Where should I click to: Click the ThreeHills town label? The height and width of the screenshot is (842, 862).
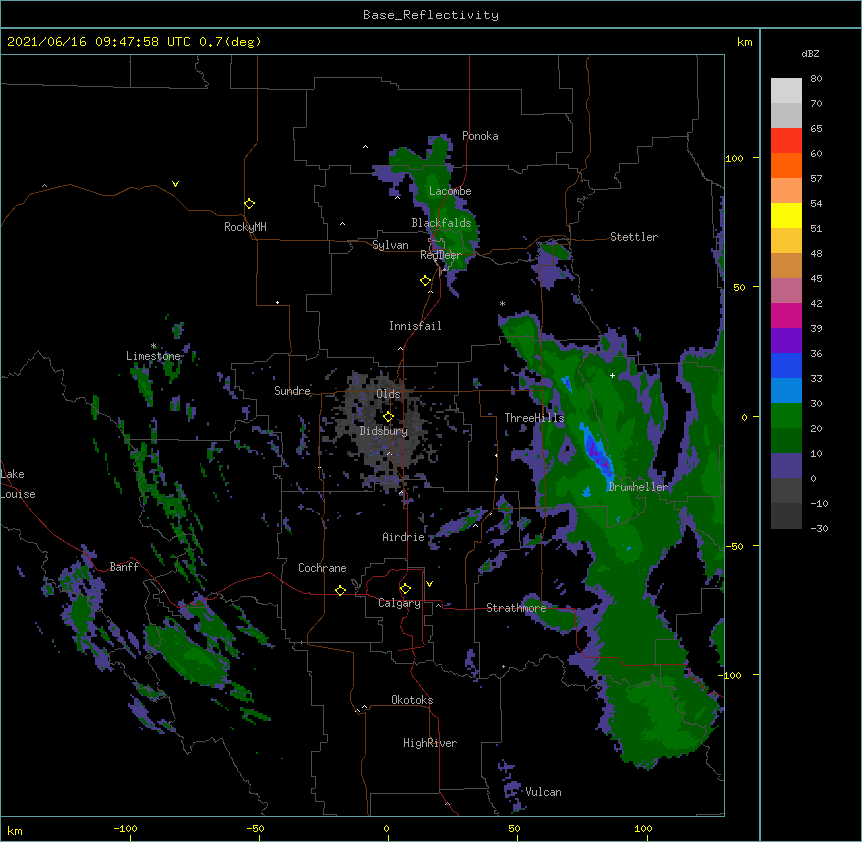(534, 418)
